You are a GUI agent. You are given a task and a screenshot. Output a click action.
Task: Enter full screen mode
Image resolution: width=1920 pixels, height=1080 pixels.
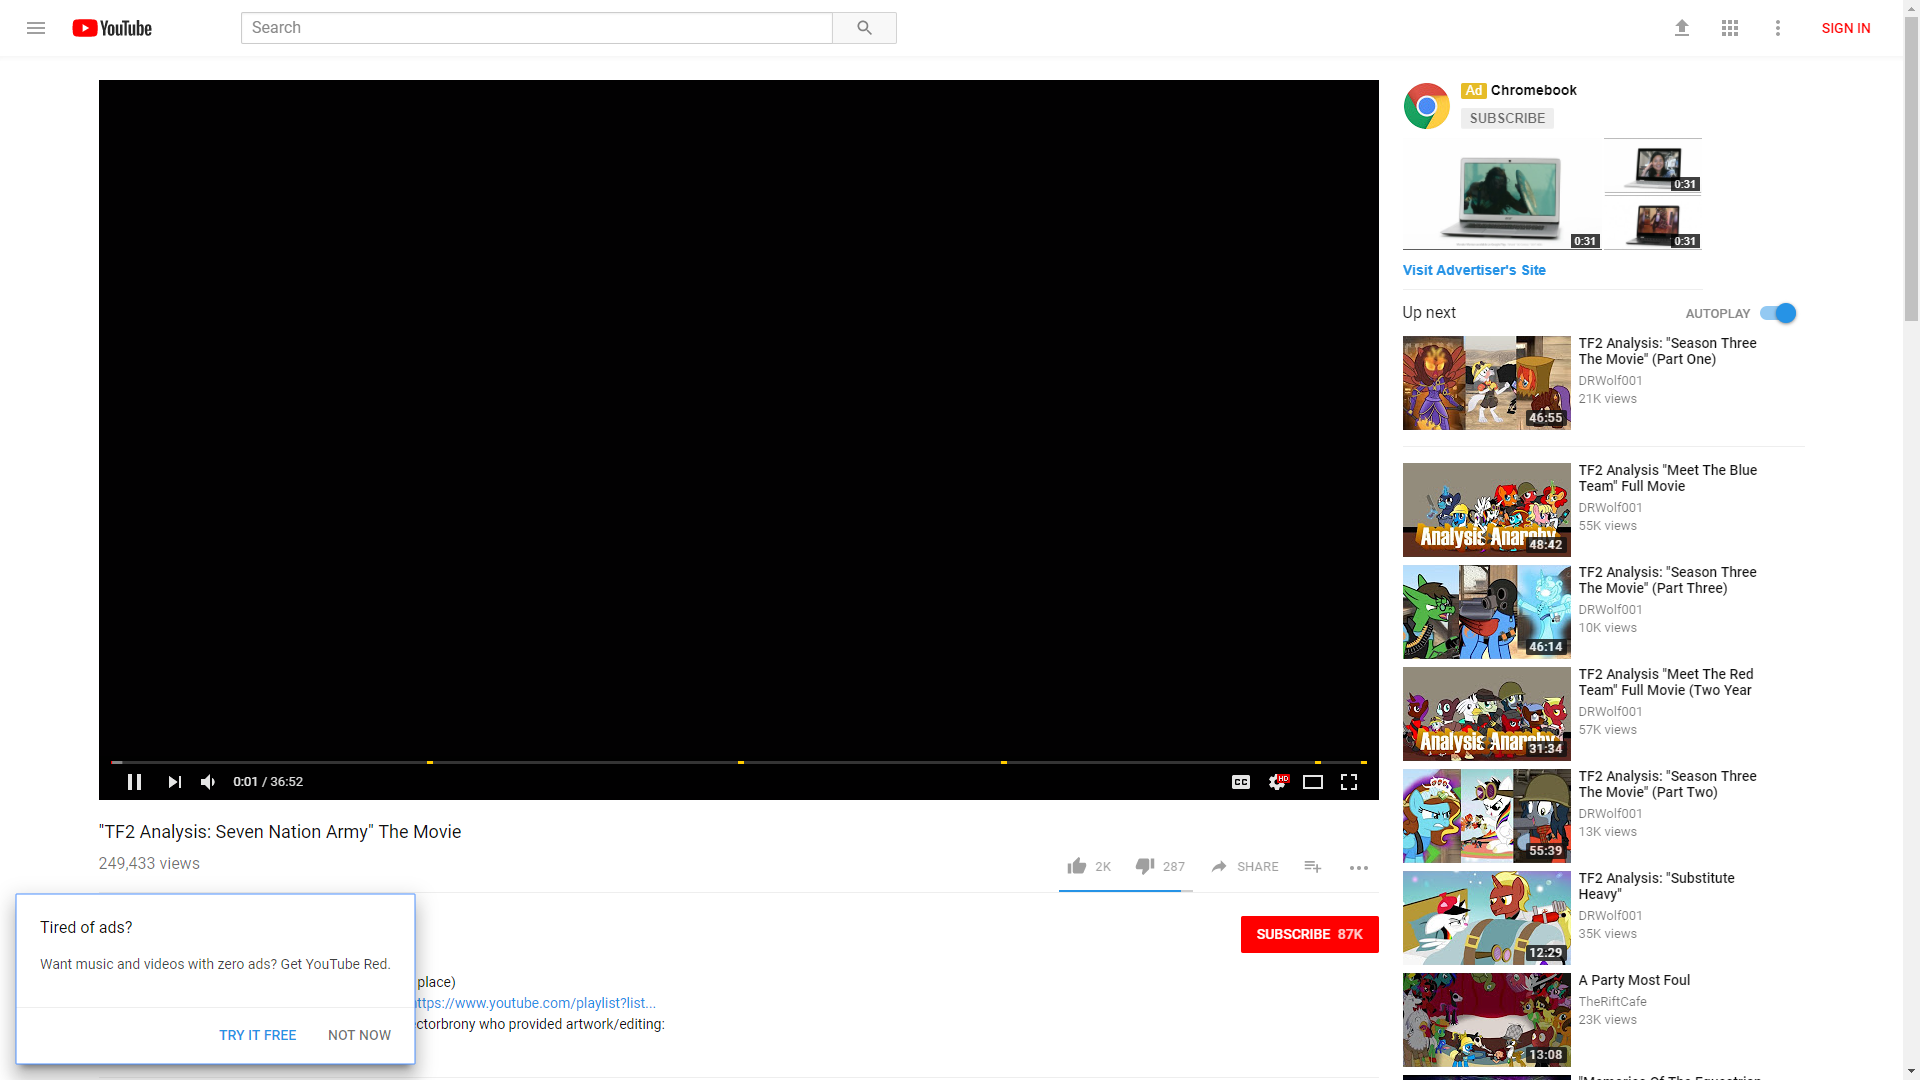pos(1349,782)
